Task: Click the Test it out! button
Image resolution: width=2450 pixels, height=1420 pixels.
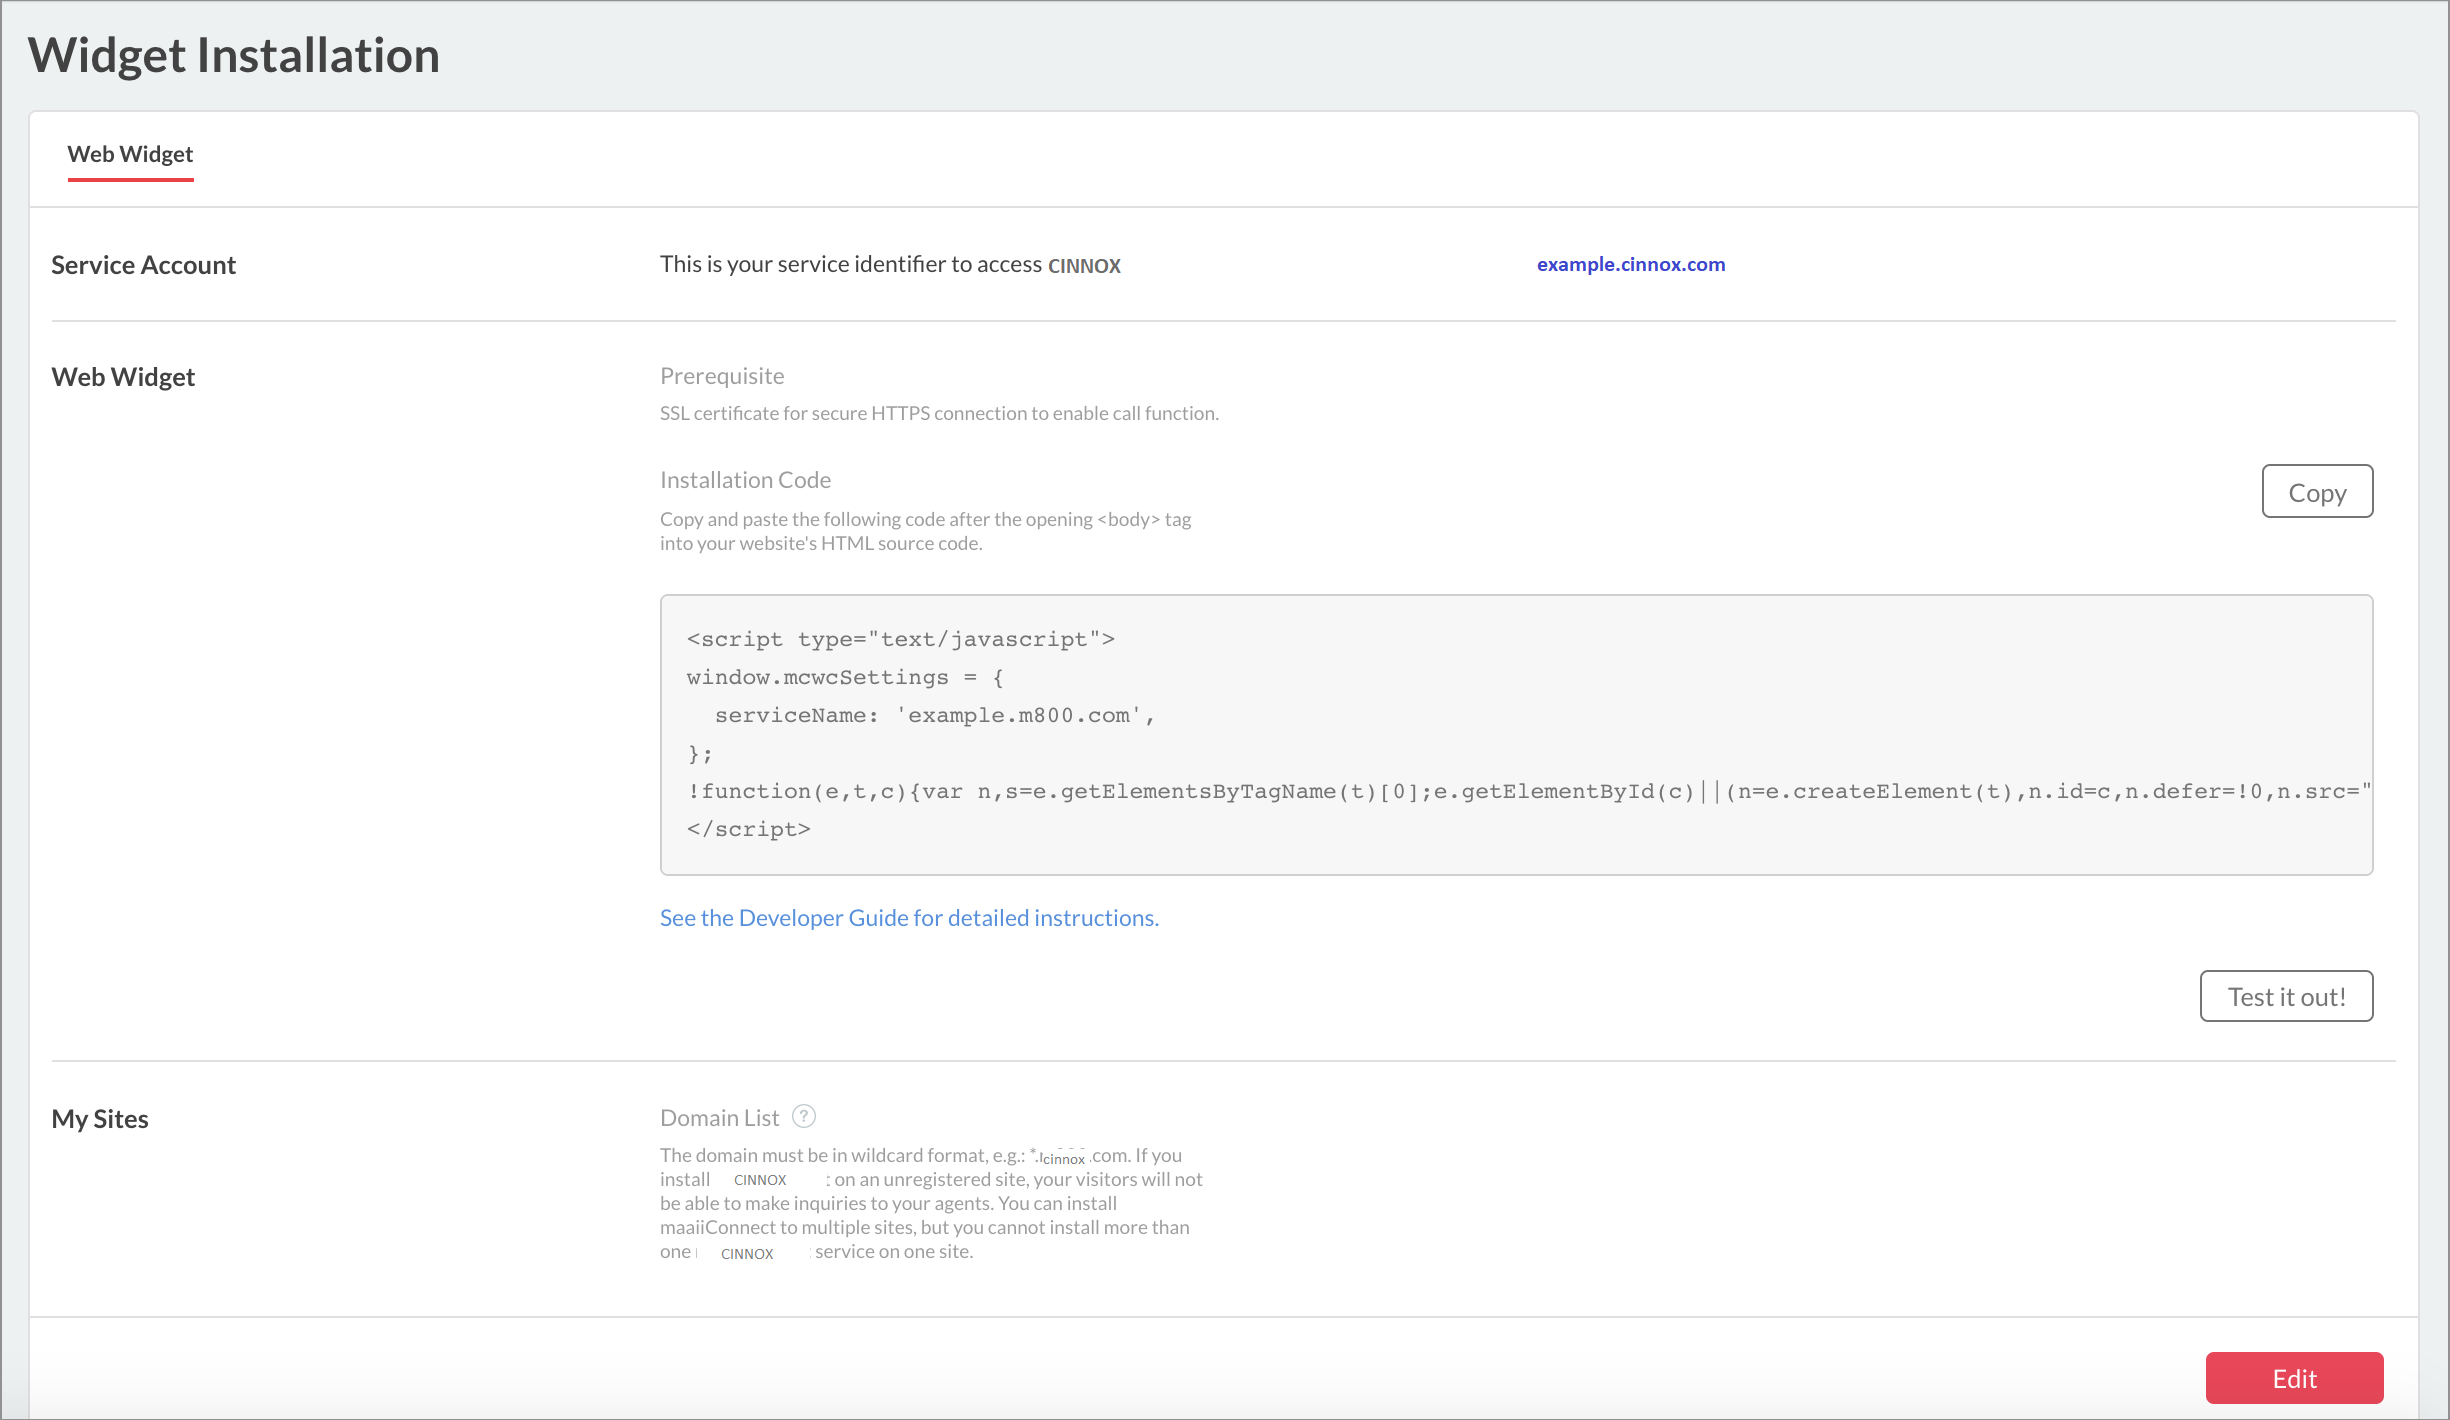Action: point(2286,996)
